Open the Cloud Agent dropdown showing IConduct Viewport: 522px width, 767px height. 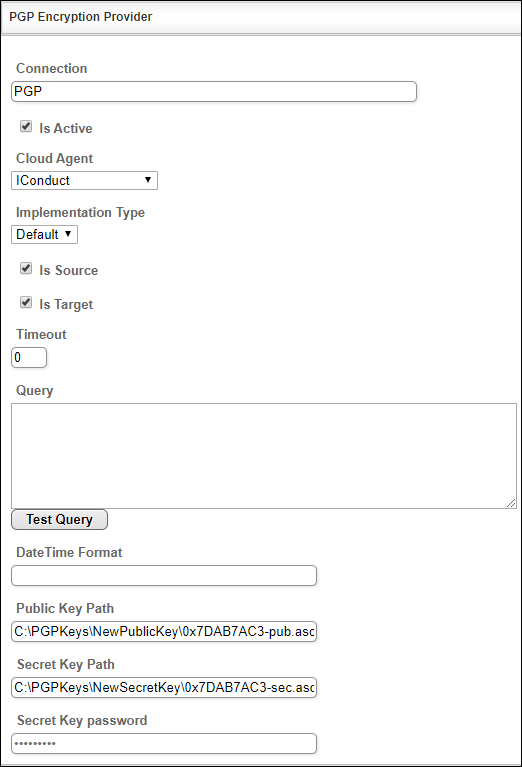pyautogui.click(x=84, y=180)
